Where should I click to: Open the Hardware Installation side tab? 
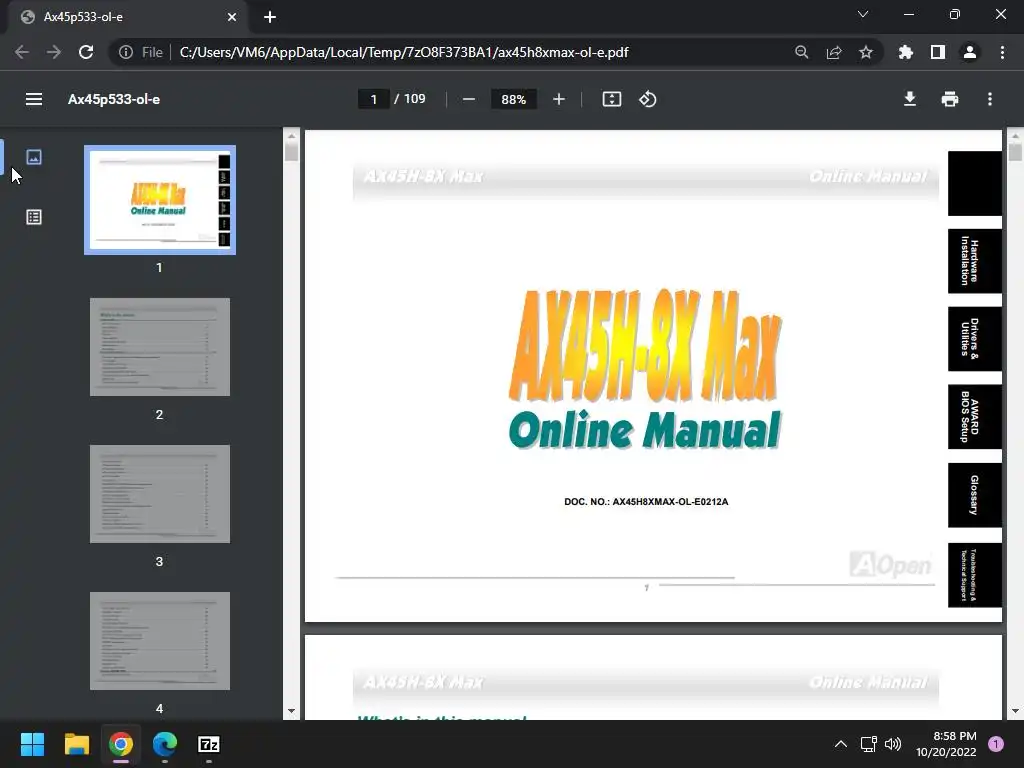[974, 261]
